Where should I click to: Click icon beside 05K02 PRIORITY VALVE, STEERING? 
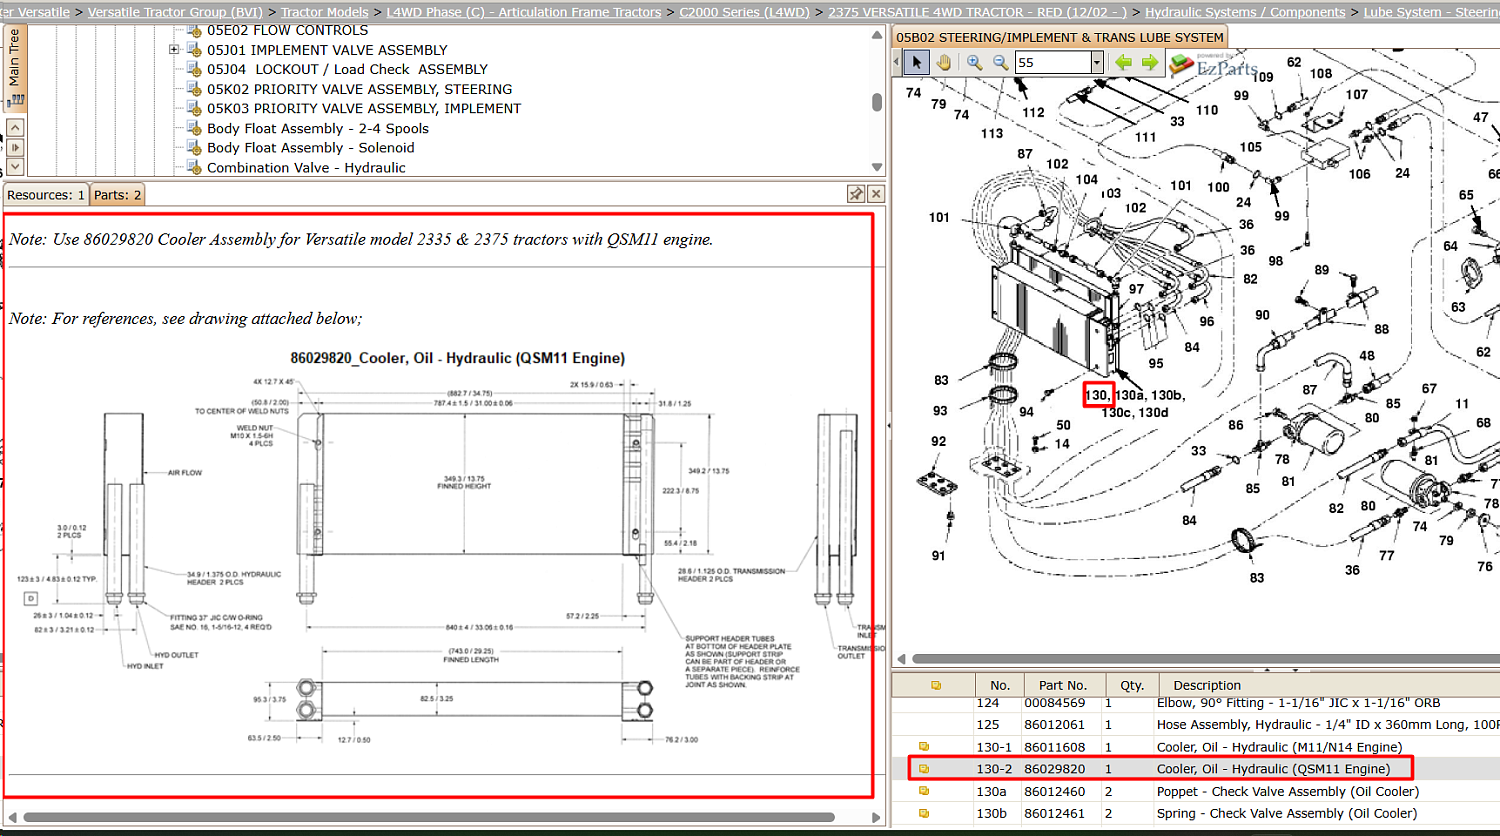tap(195, 89)
